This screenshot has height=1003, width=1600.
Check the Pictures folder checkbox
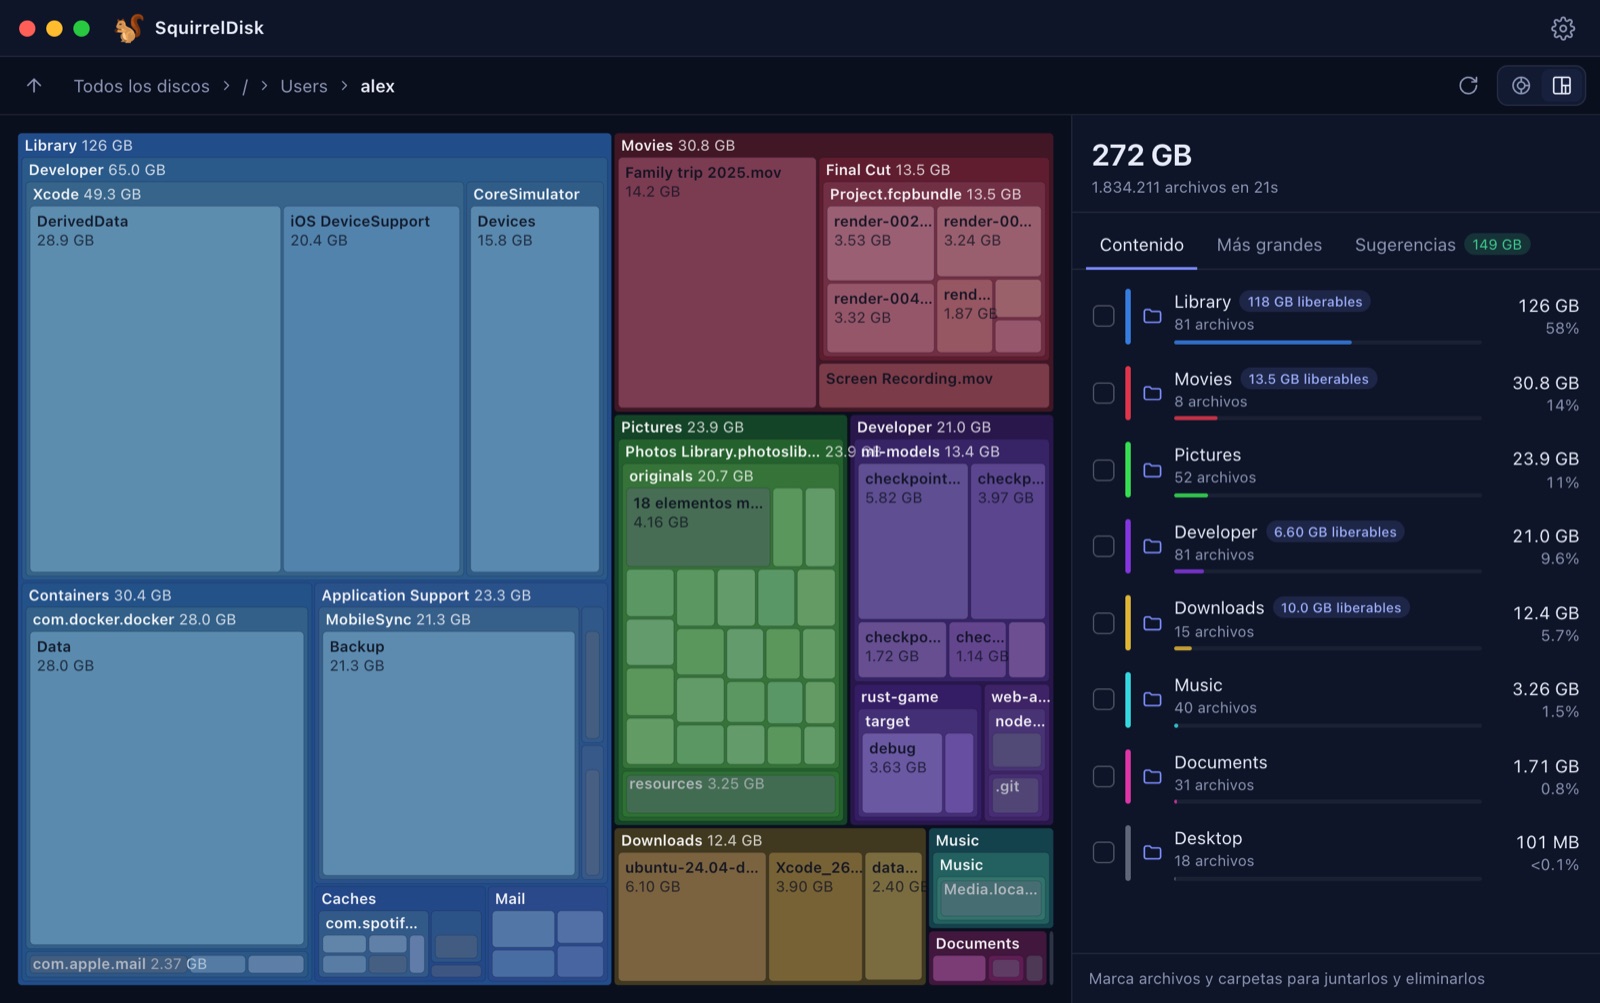point(1103,470)
